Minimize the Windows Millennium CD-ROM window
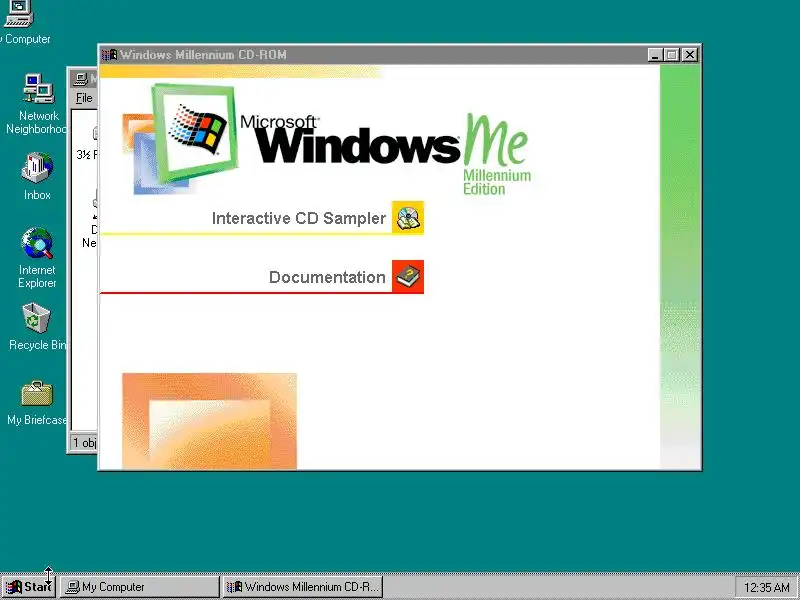The height and width of the screenshot is (600, 800). coord(655,55)
